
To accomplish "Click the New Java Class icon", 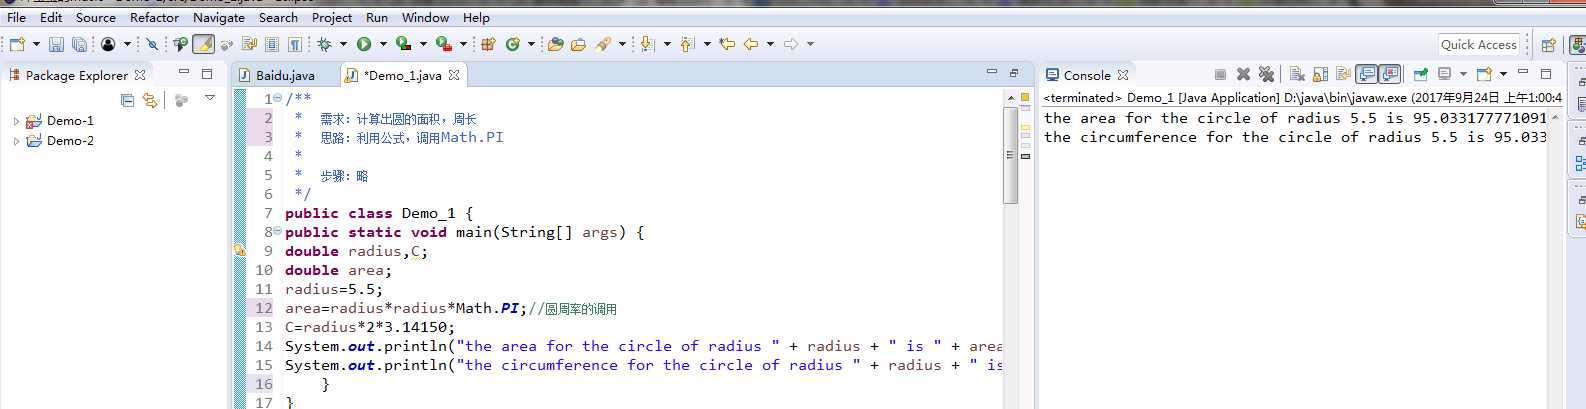I will 513,44.
